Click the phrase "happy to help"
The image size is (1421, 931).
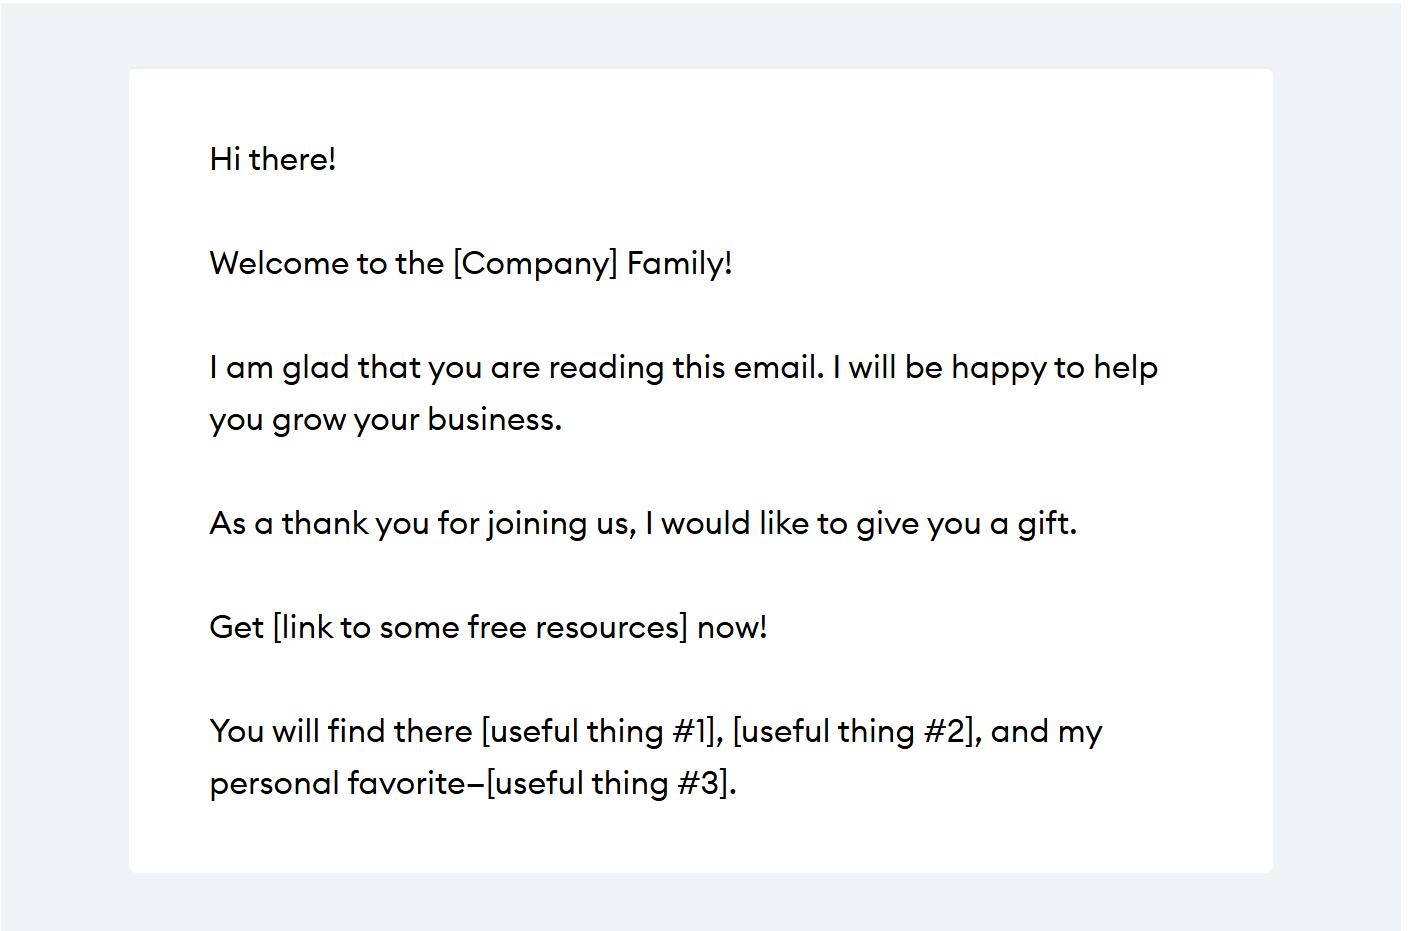click(1054, 367)
